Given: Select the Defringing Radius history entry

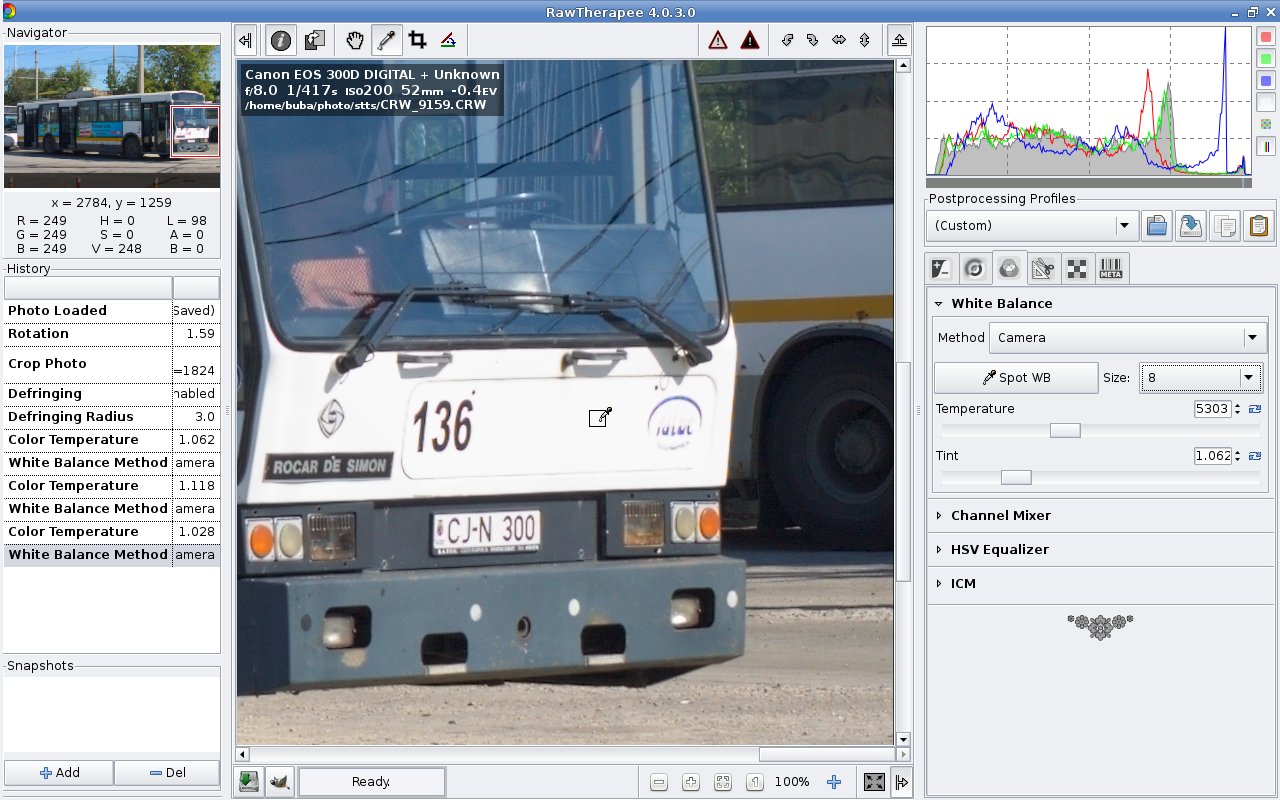Looking at the screenshot, I should click(x=112, y=417).
